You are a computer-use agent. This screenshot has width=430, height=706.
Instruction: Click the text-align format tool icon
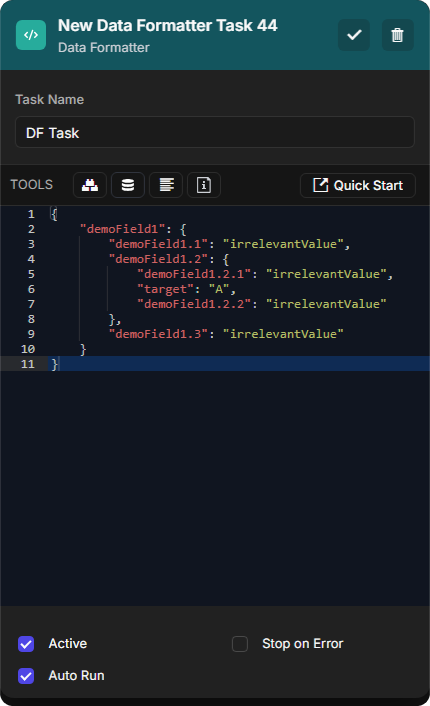(166, 185)
